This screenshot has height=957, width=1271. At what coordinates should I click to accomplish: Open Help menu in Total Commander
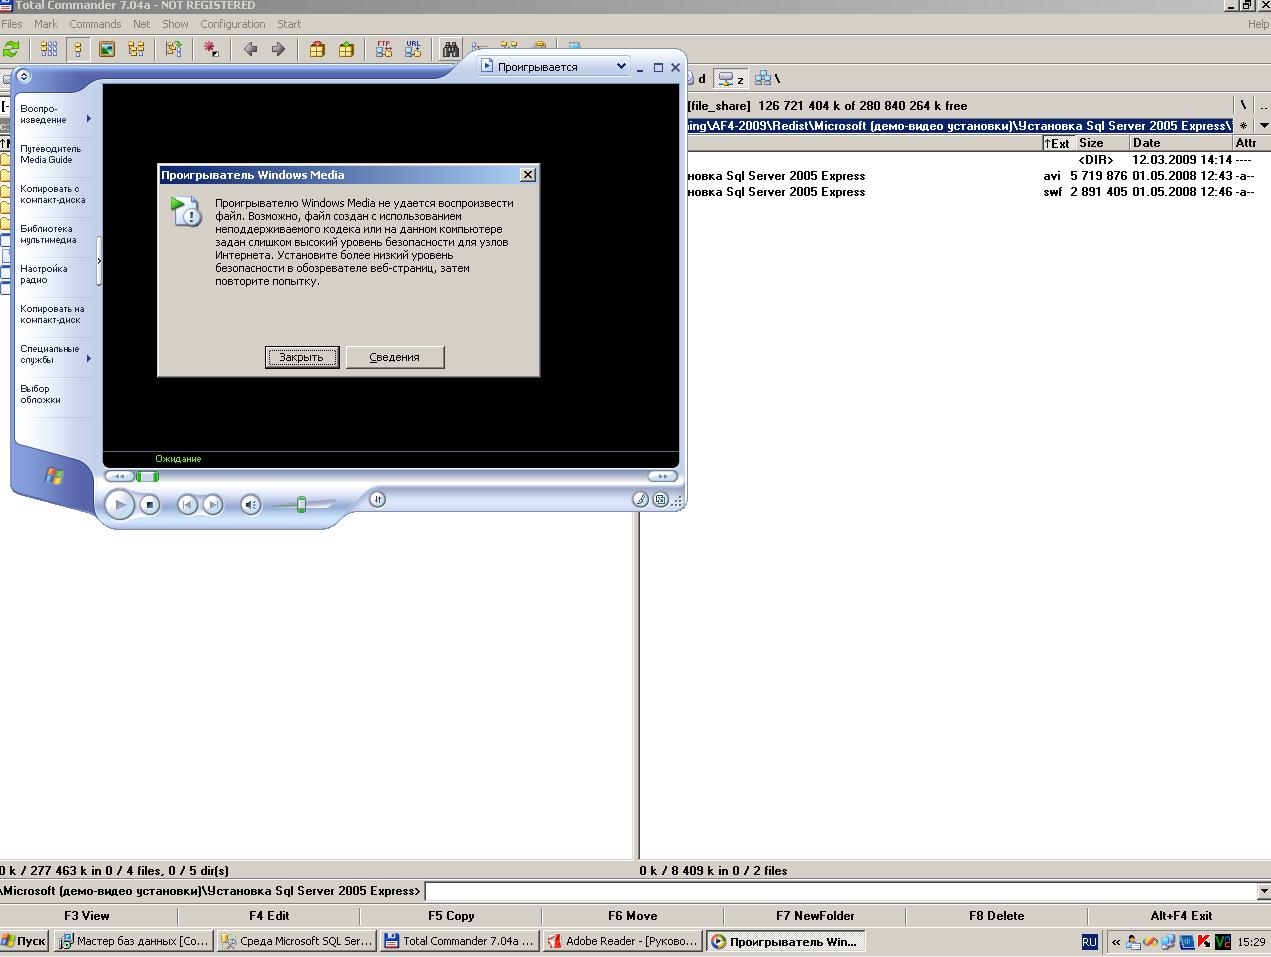(x=1258, y=24)
